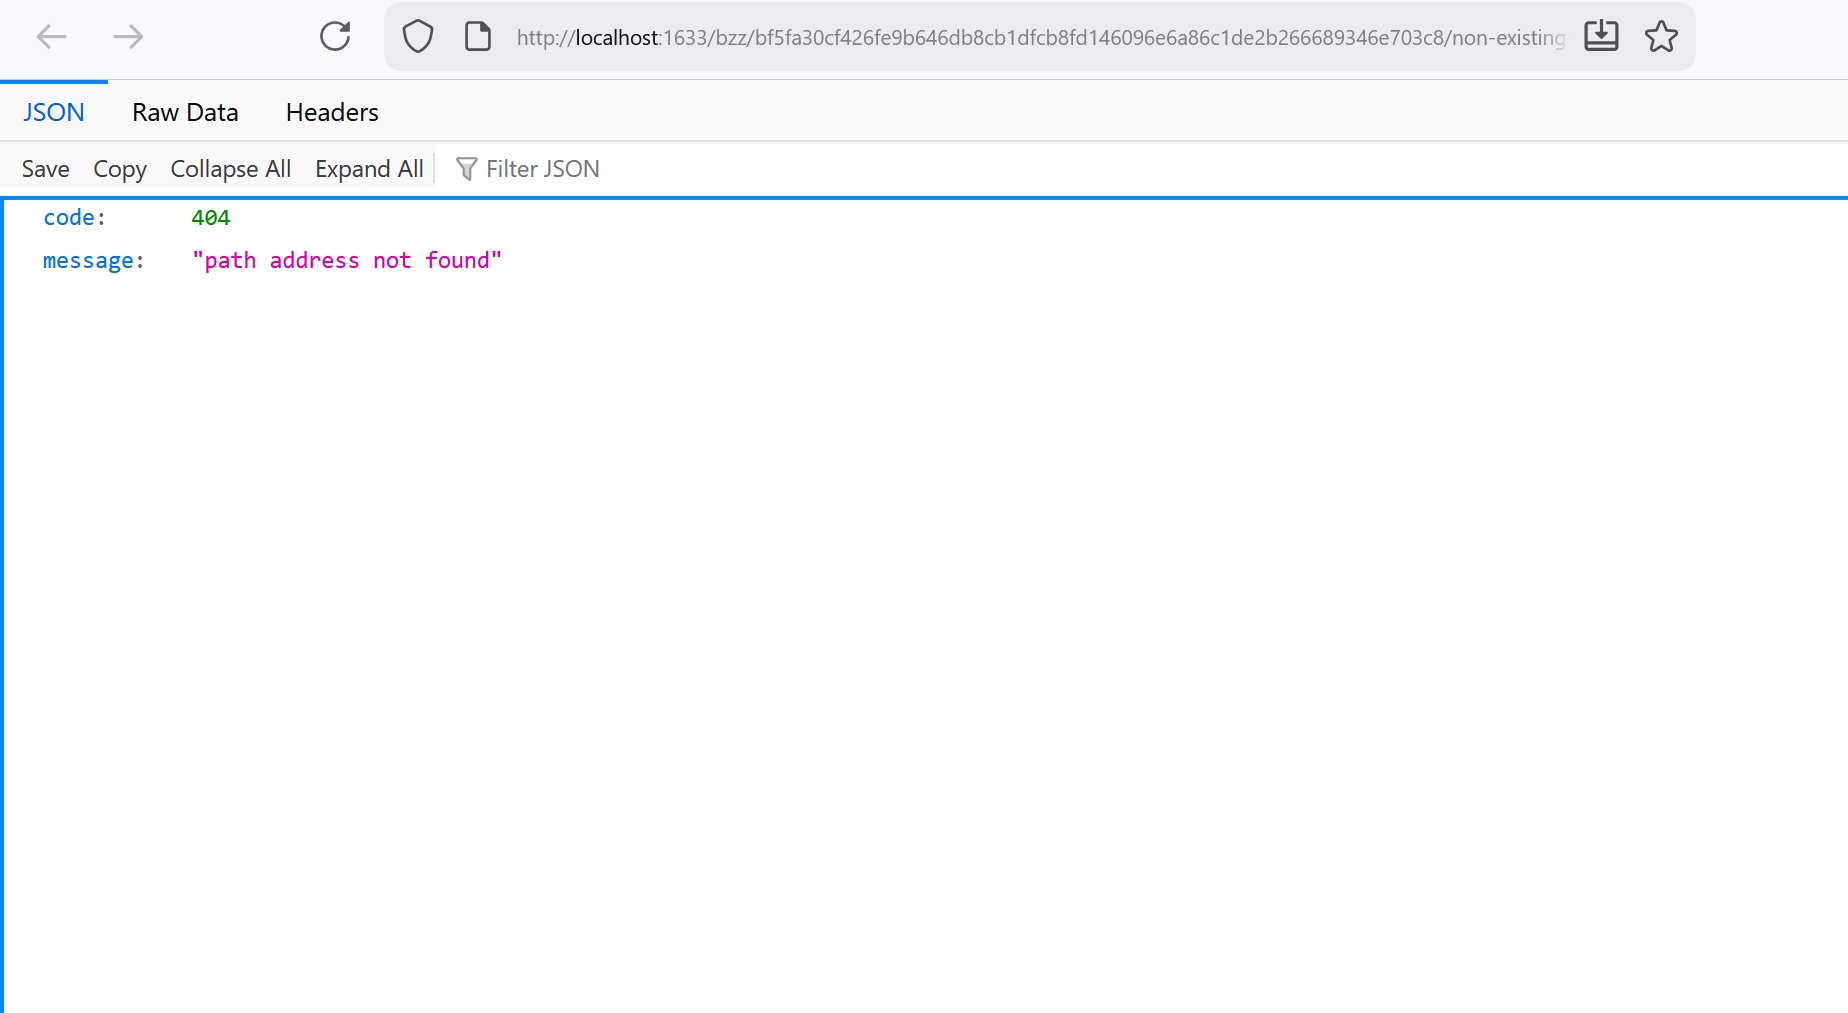Select the path address not found message

click(347, 260)
